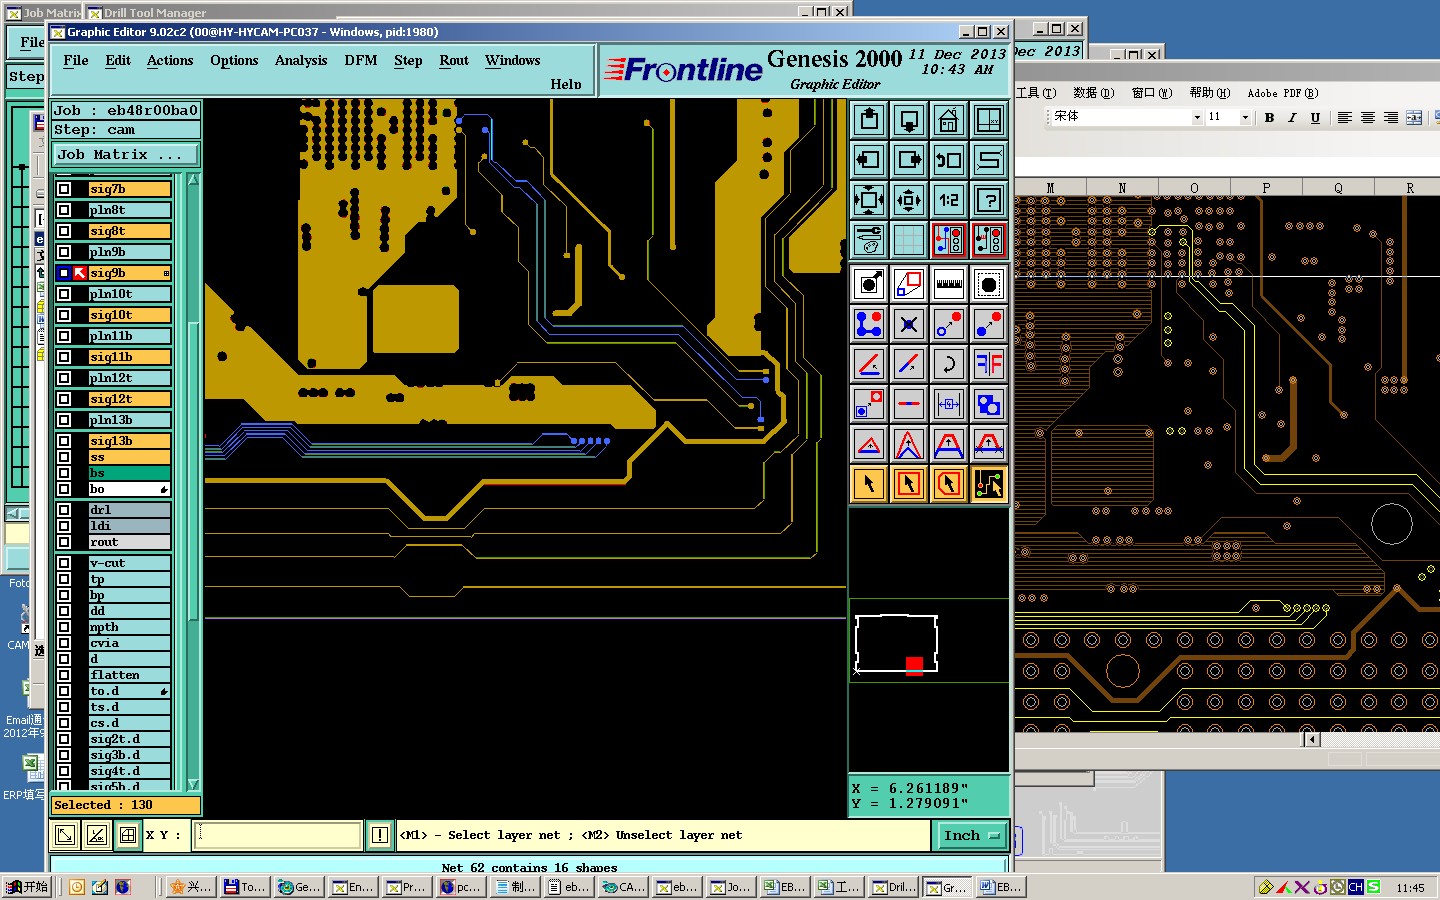Open the Inch units dropdown
Viewport: 1440px width, 900px height.
click(971, 835)
